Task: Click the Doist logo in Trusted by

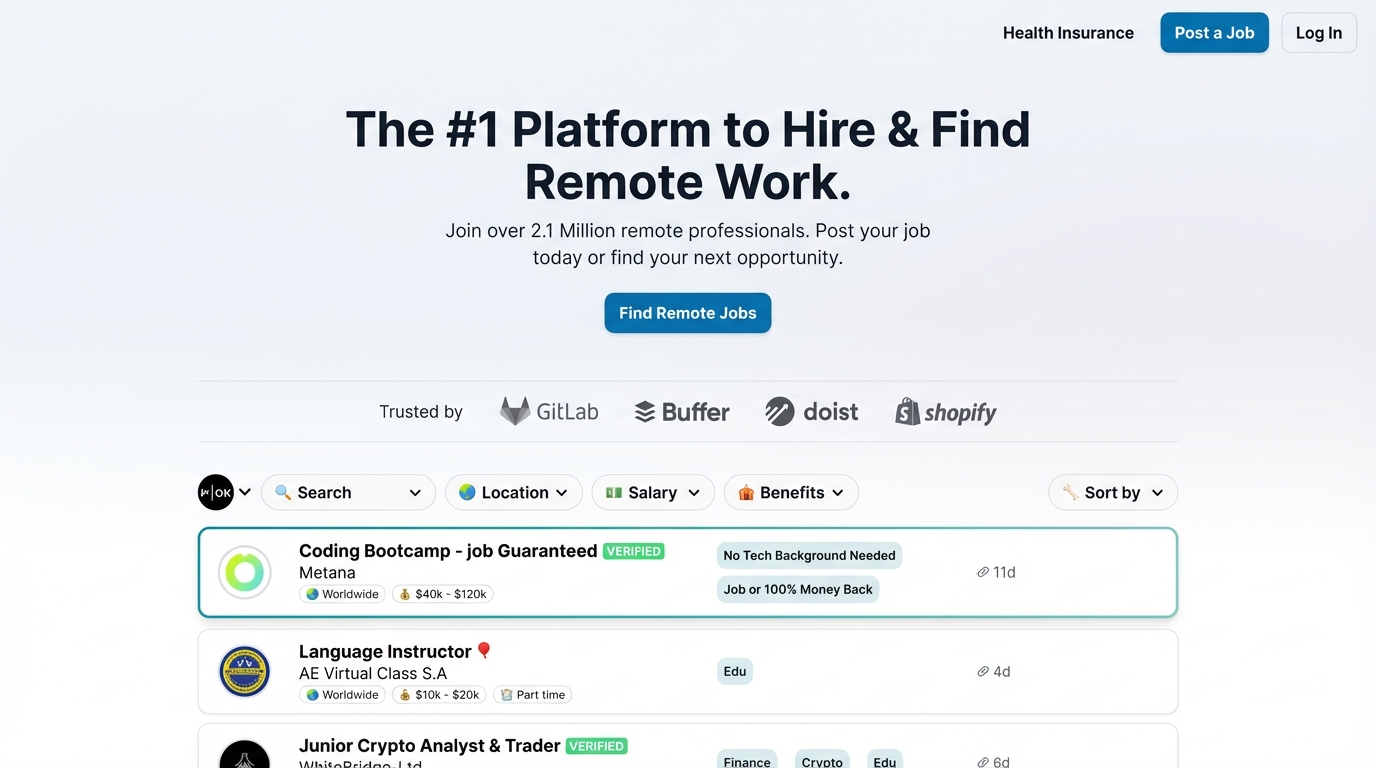Action: coord(811,412)
